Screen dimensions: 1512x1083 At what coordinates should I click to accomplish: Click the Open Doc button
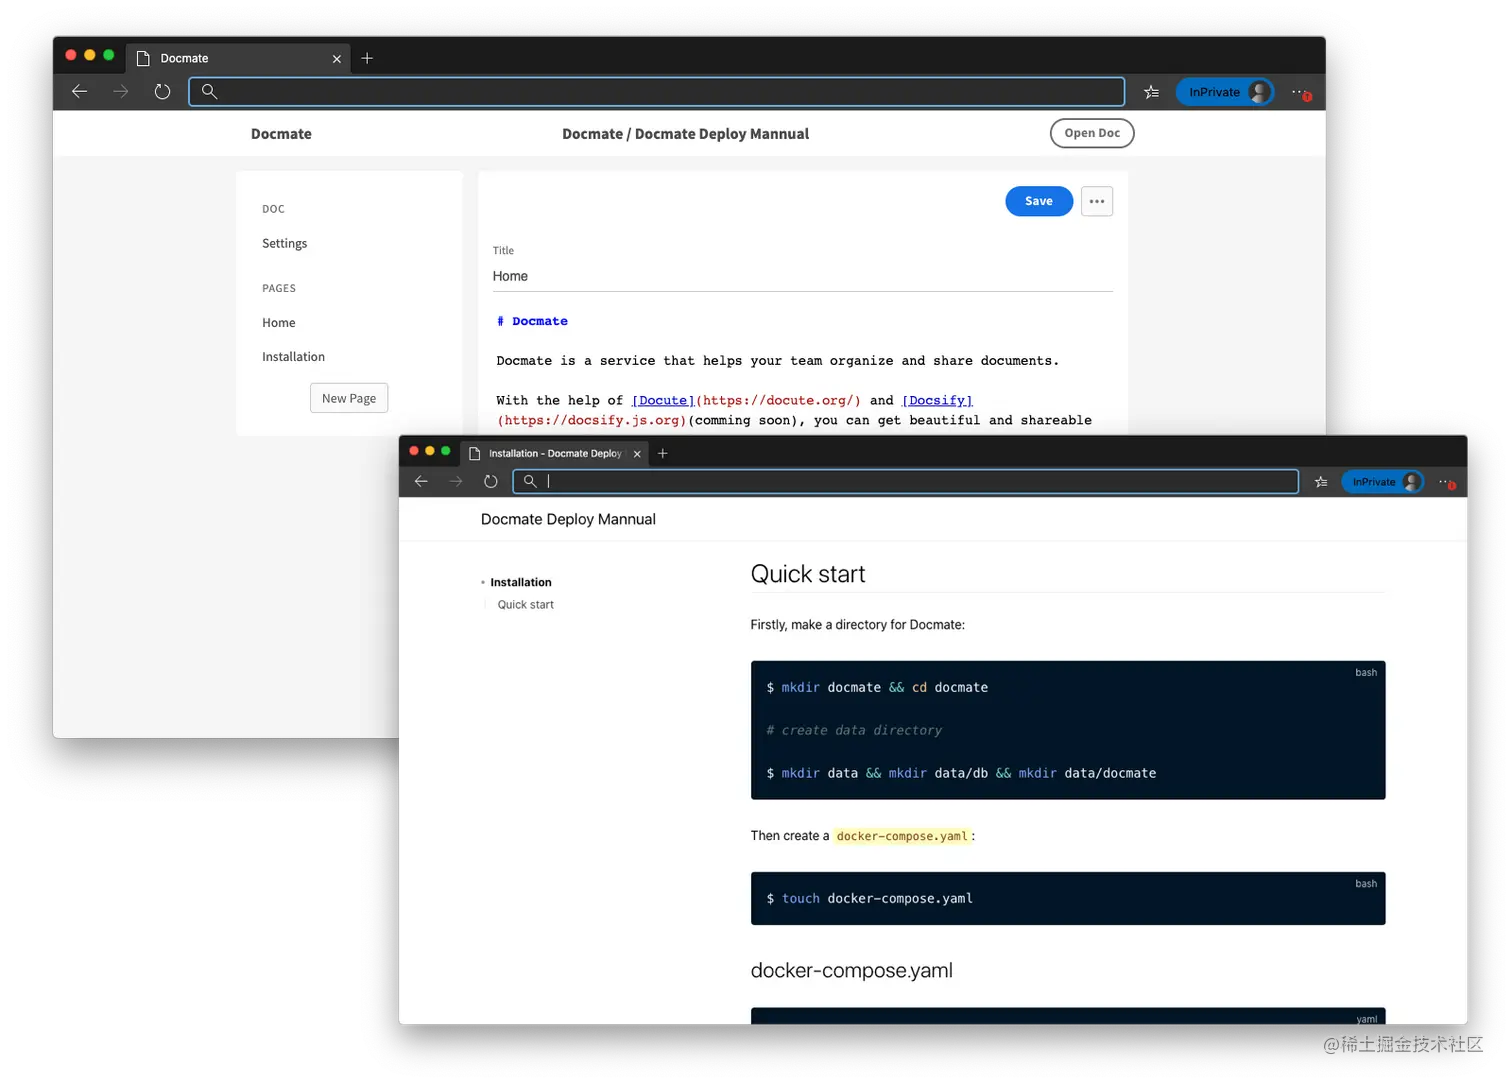click(x=1092, y=133)
